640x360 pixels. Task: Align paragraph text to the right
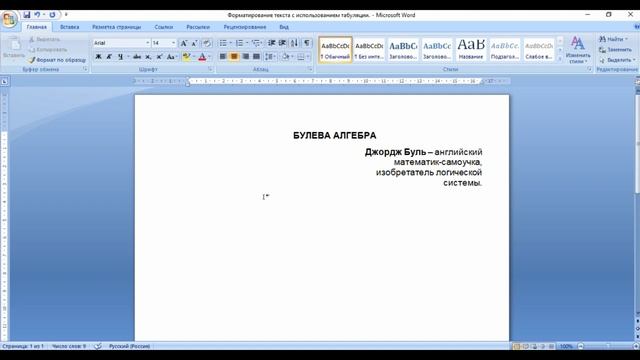pos(245,57)
